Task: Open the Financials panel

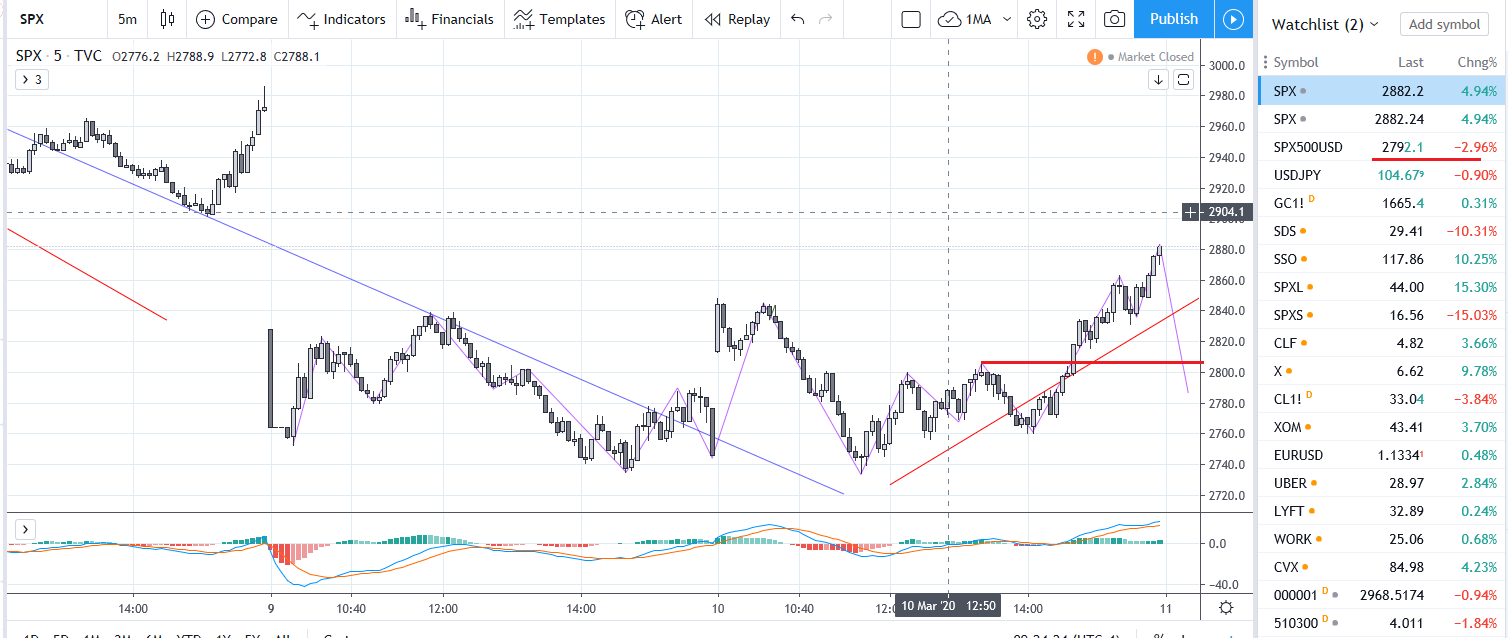Action: click(449, 19)
